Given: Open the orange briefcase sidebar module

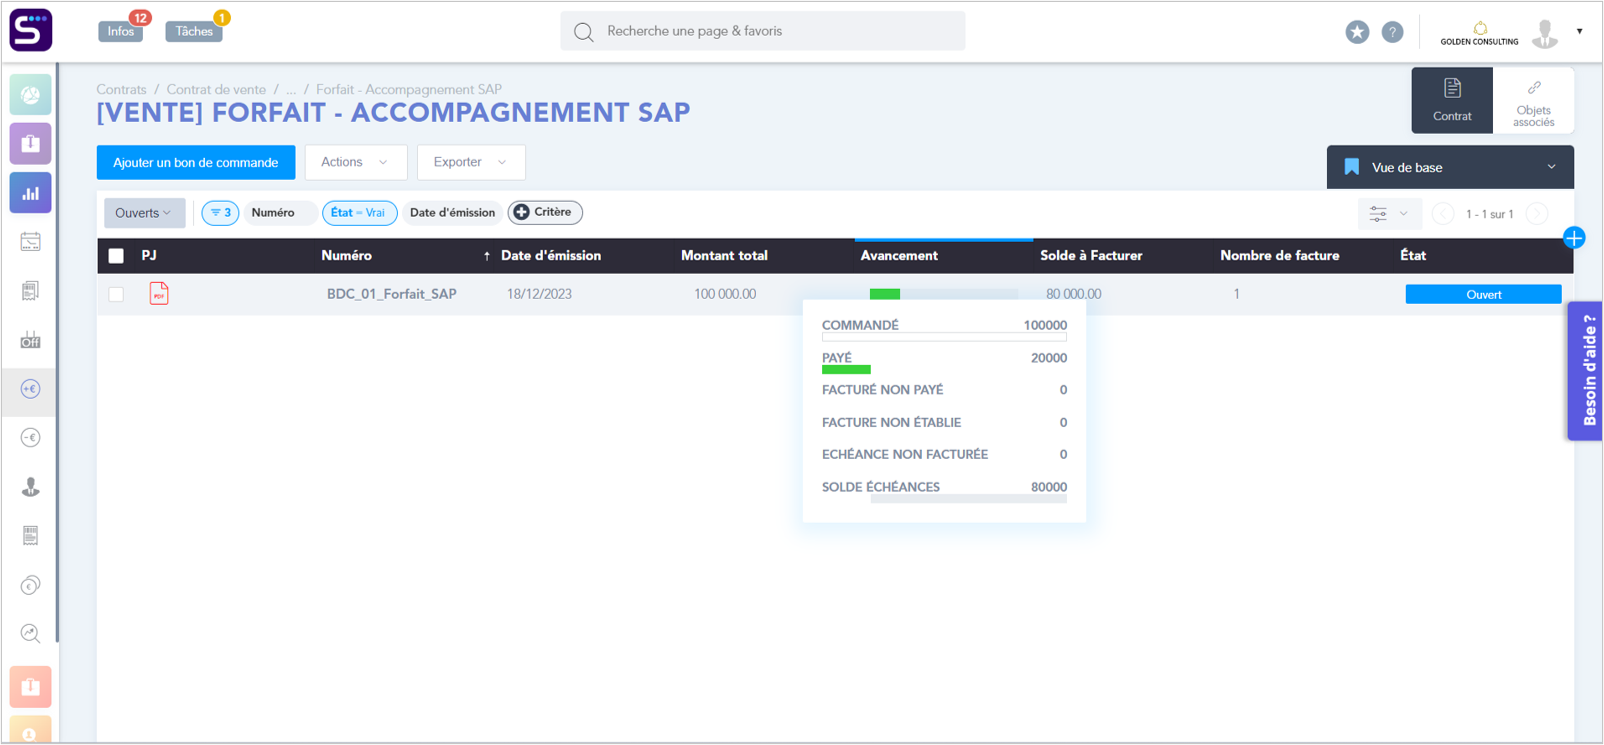Looking at the screenshot, I should (31, 687).
